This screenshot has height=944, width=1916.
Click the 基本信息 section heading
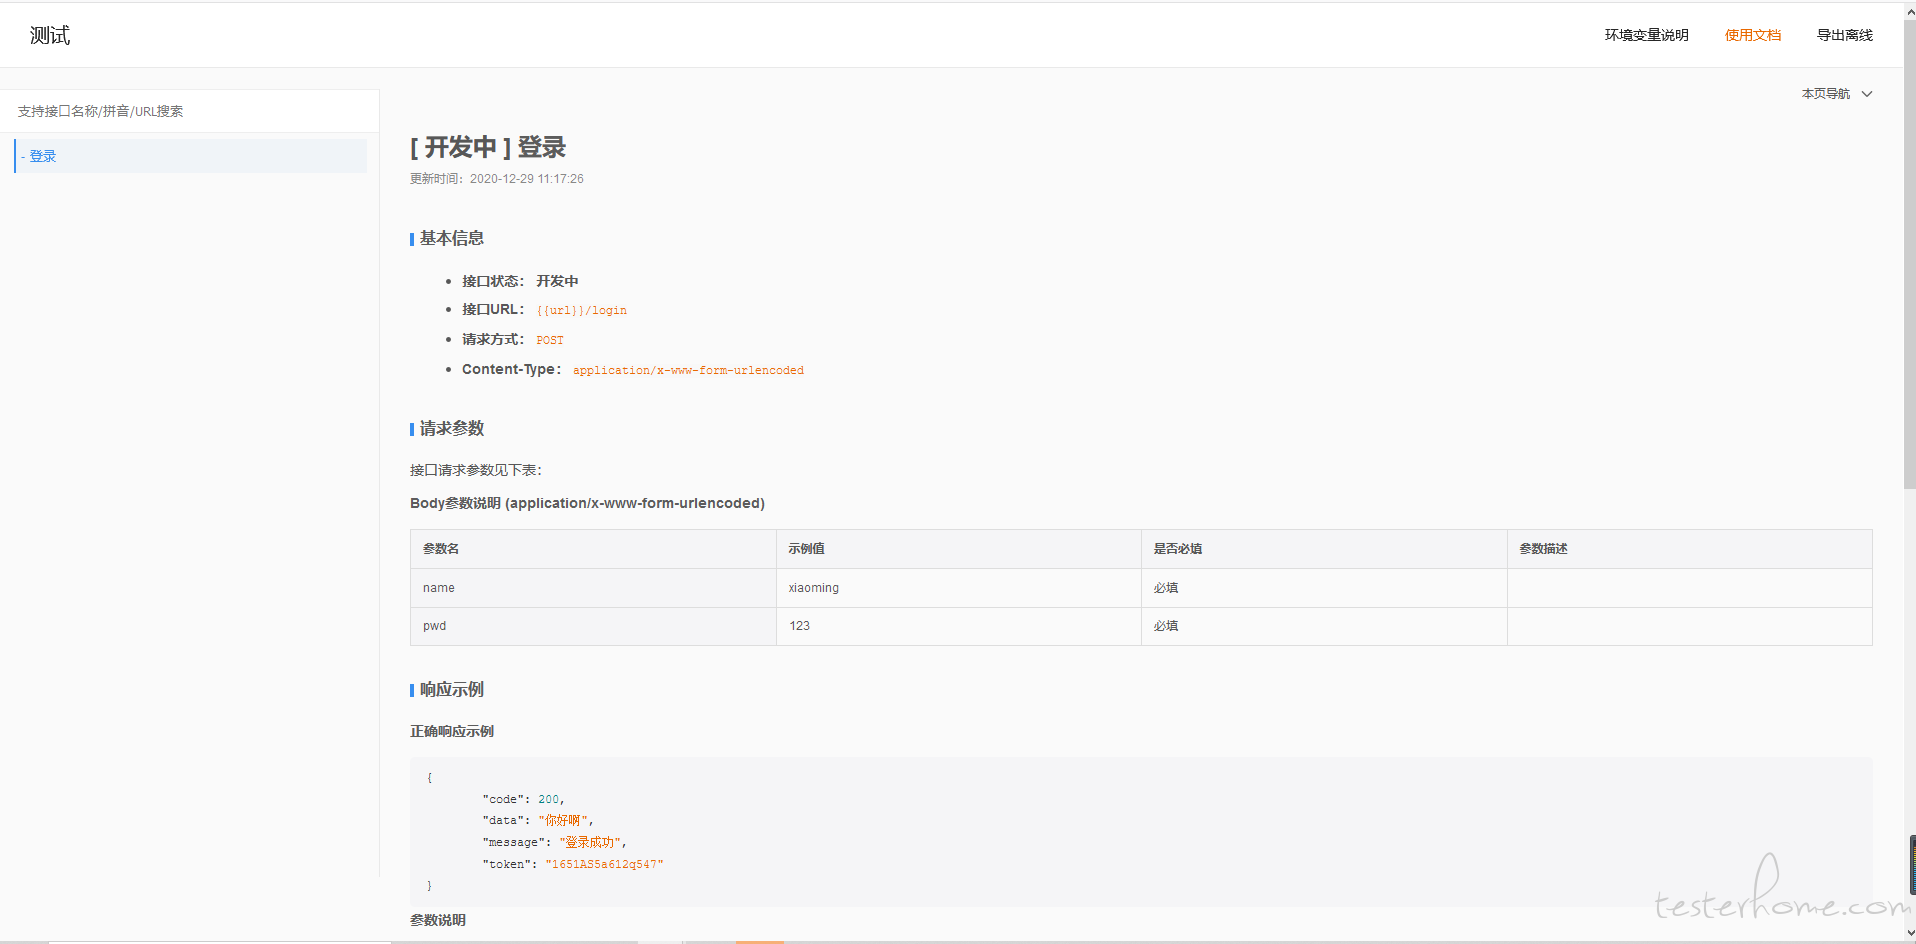pos(451,238)
